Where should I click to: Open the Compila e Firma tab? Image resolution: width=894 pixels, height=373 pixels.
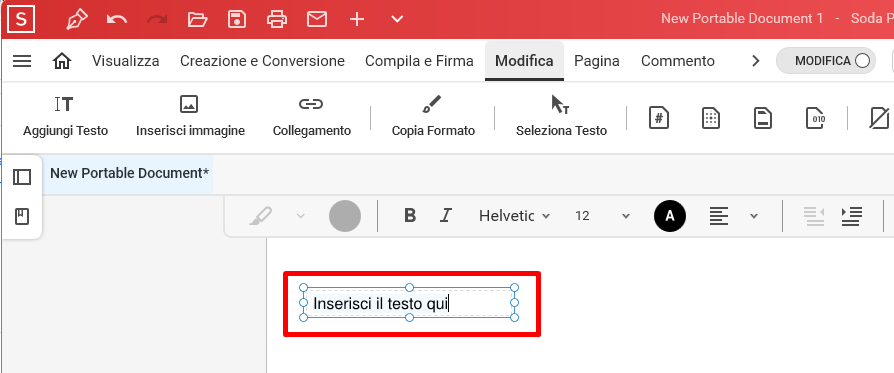(x=419, y=60)
